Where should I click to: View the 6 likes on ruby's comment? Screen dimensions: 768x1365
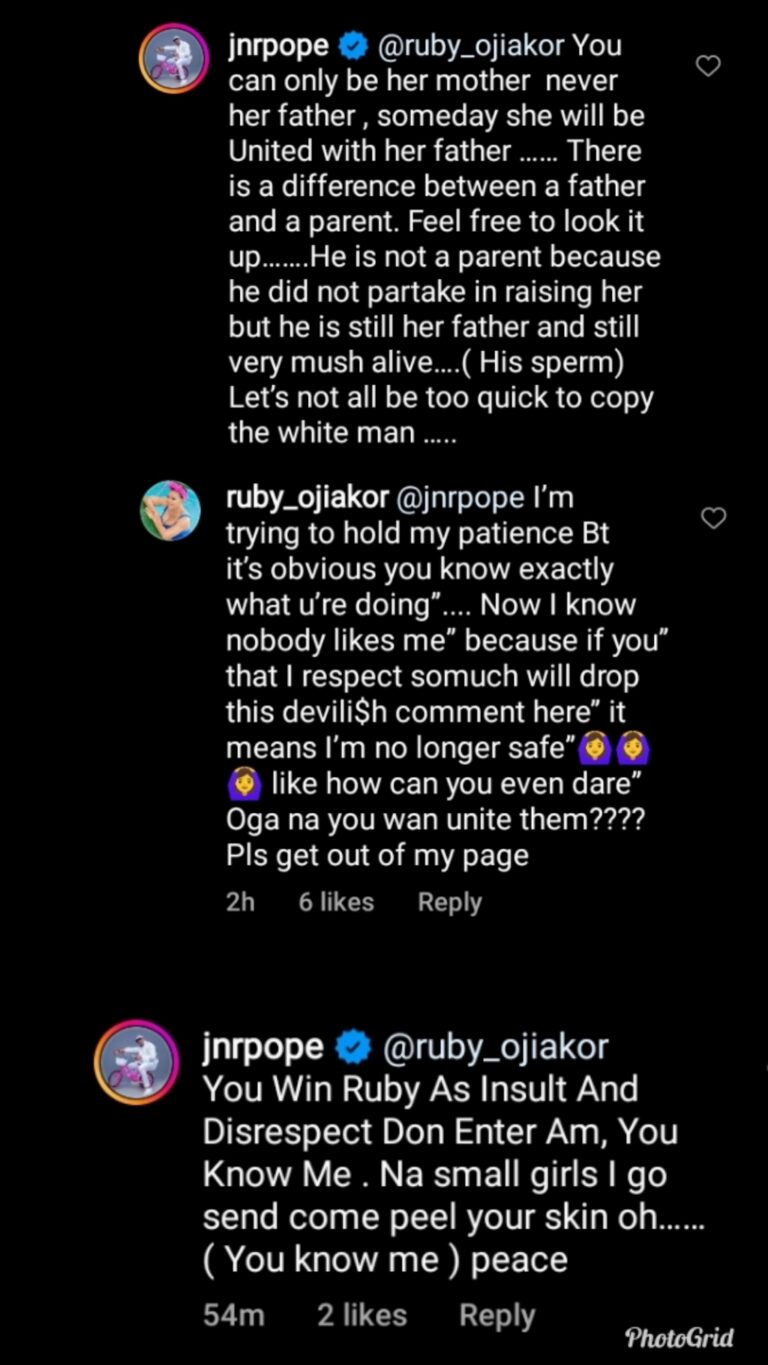pos(336,902)
